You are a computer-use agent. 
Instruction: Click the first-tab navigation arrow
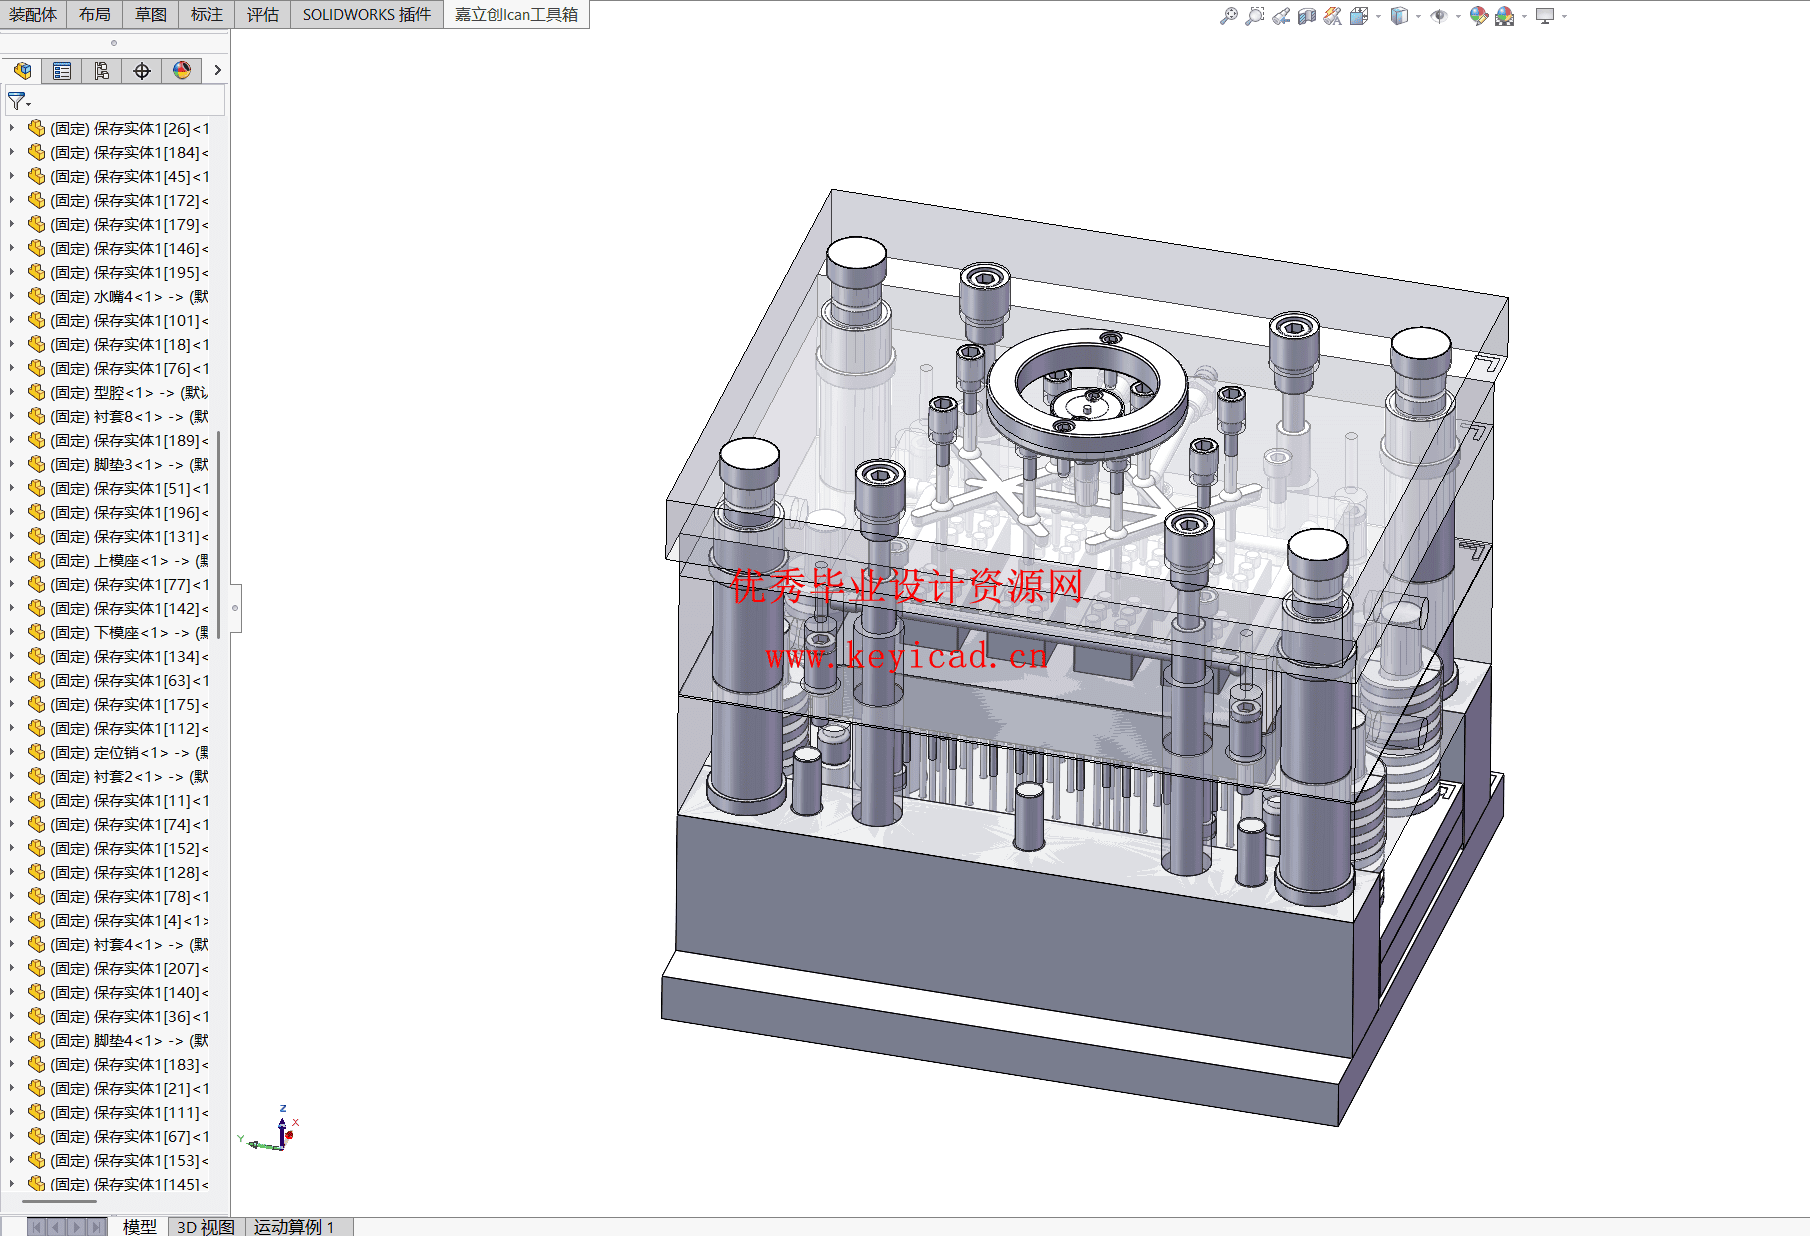click(x=37, y=1226)
